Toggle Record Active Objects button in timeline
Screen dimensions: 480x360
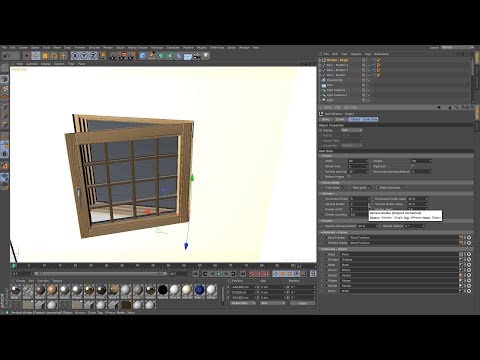[x=252, y=274]
